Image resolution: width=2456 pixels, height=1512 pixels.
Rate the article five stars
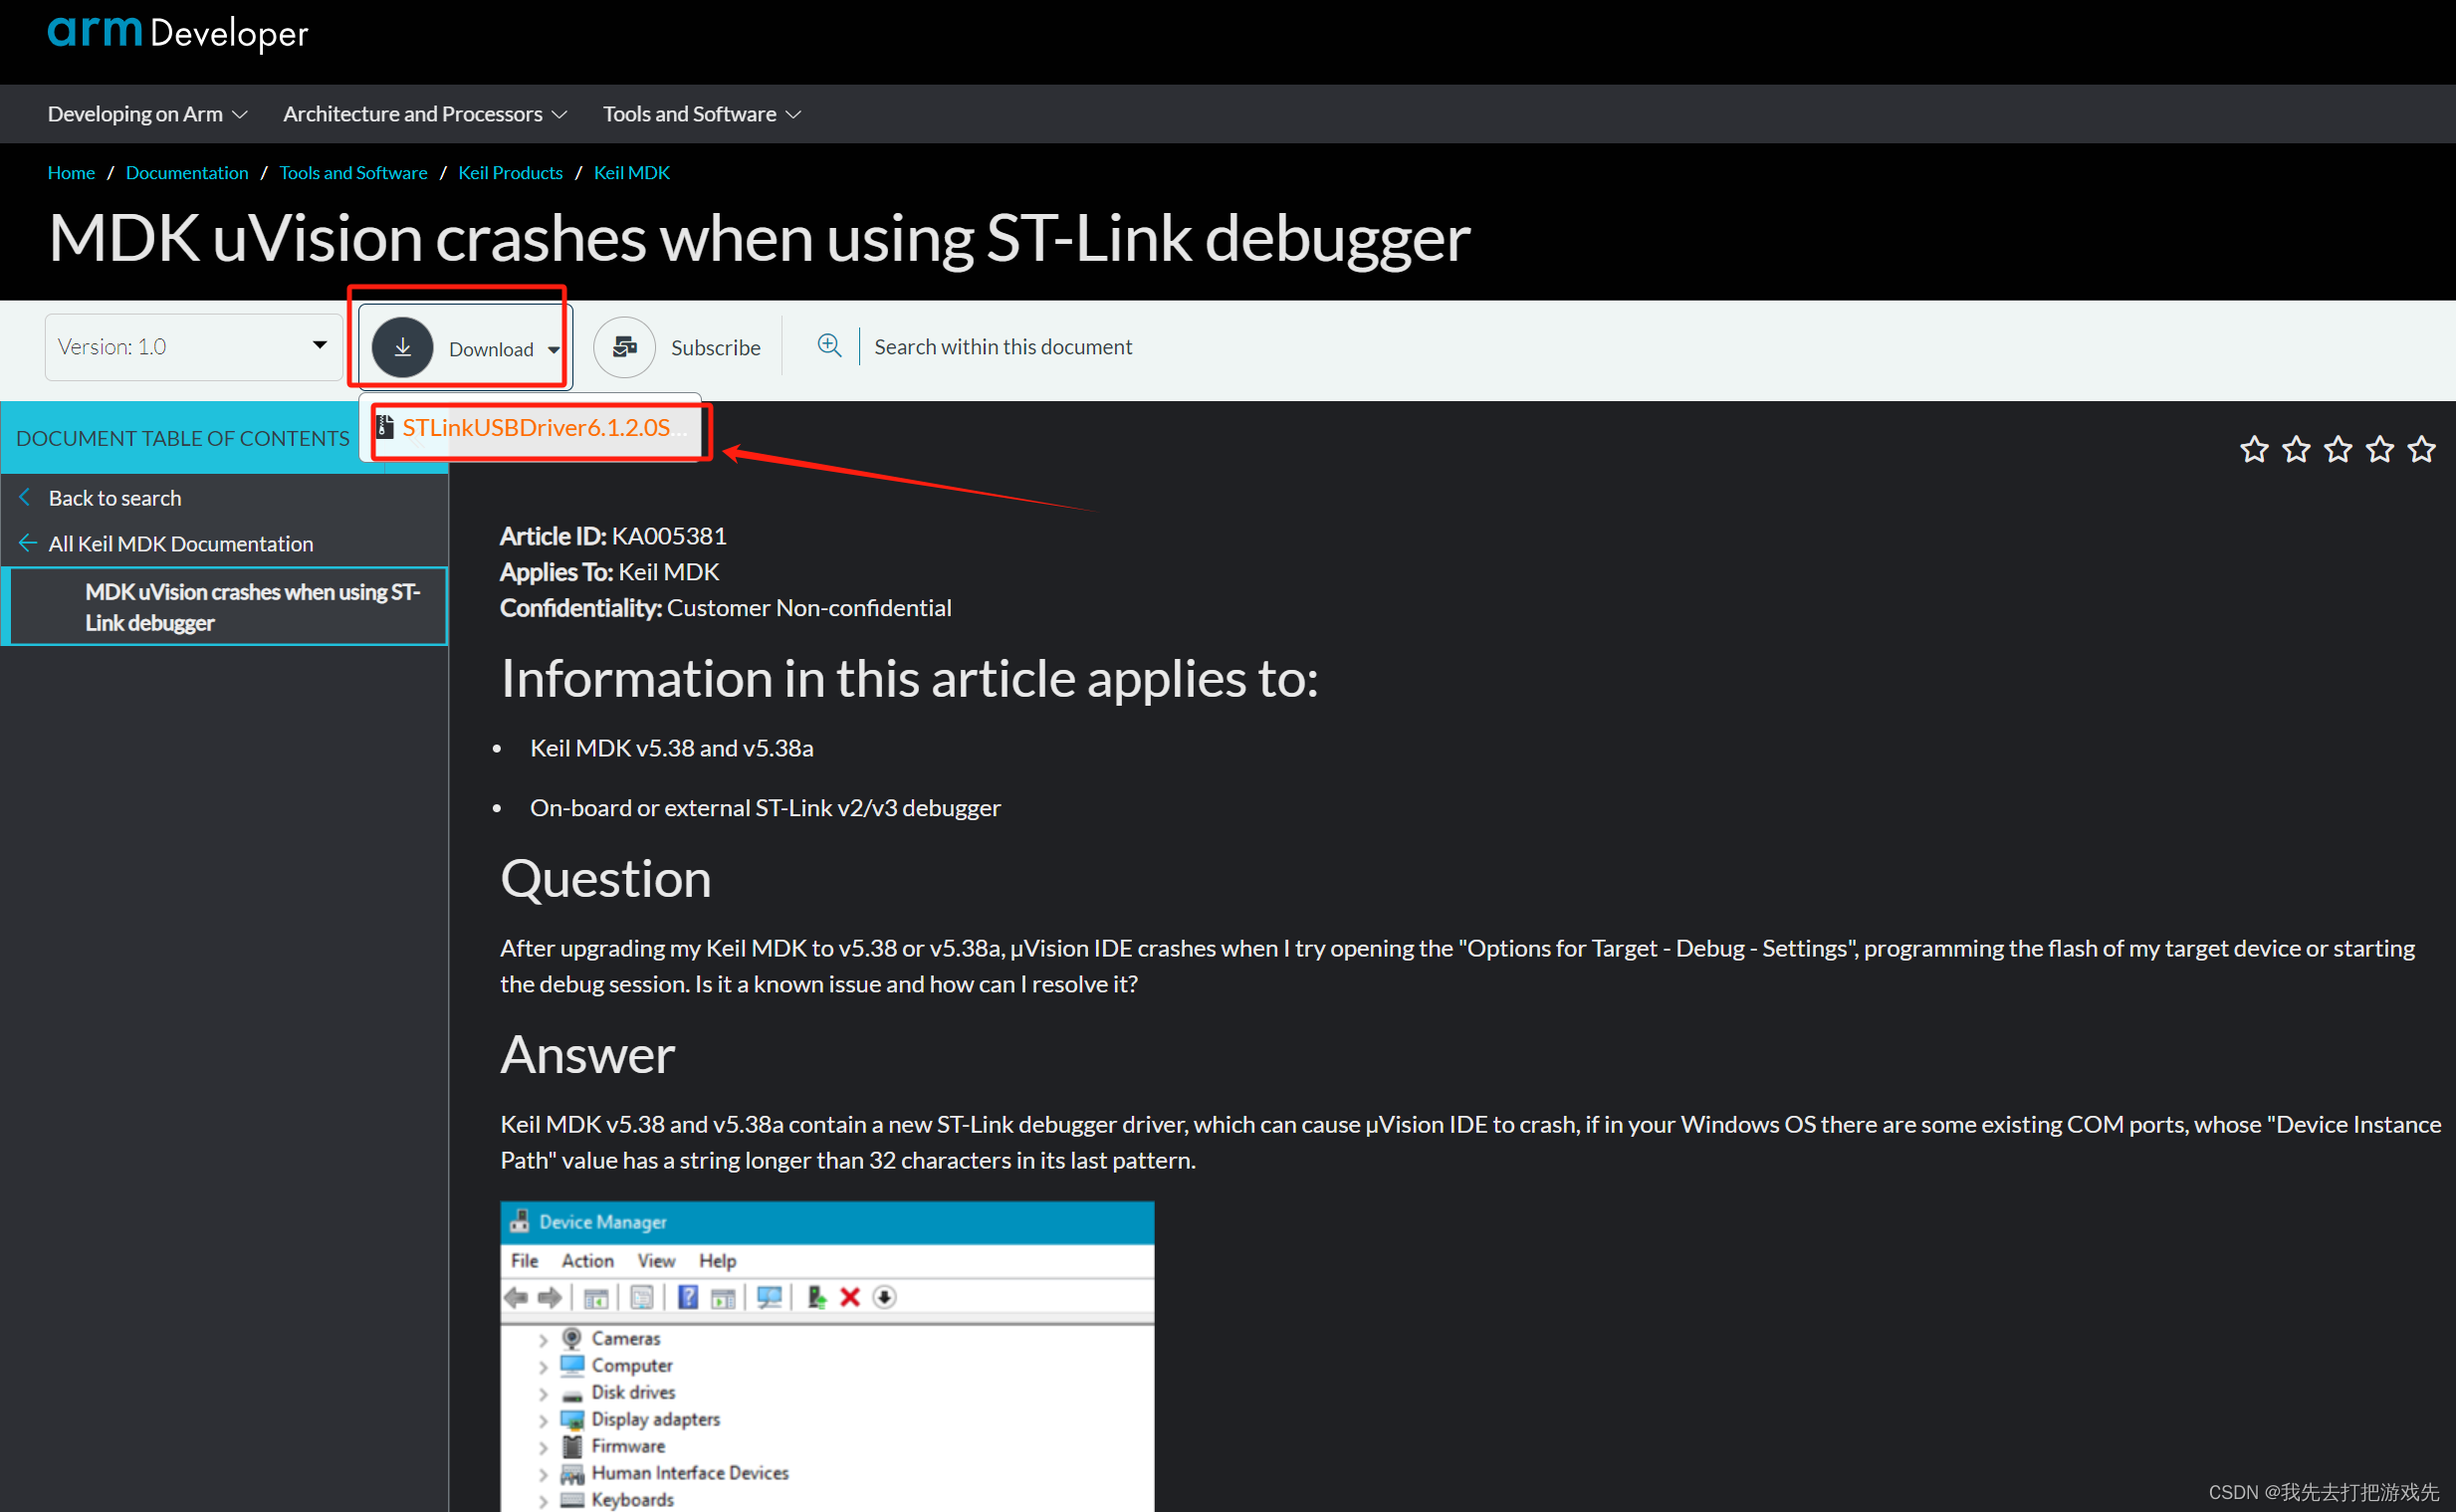2421,449
